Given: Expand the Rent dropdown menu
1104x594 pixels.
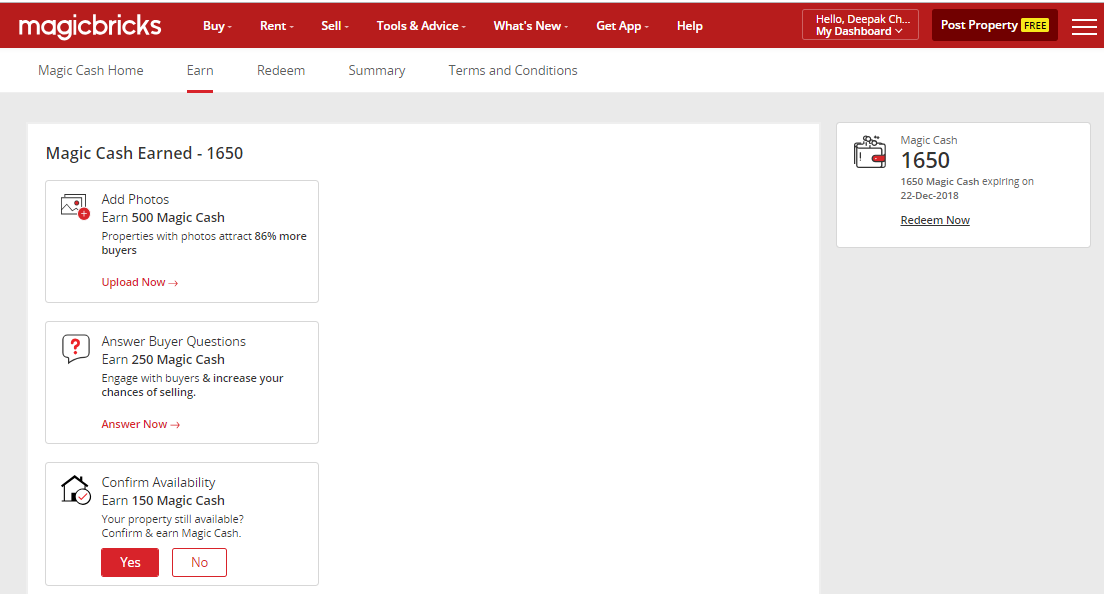Looking at the screenshot, I should (x=276, y=26).
